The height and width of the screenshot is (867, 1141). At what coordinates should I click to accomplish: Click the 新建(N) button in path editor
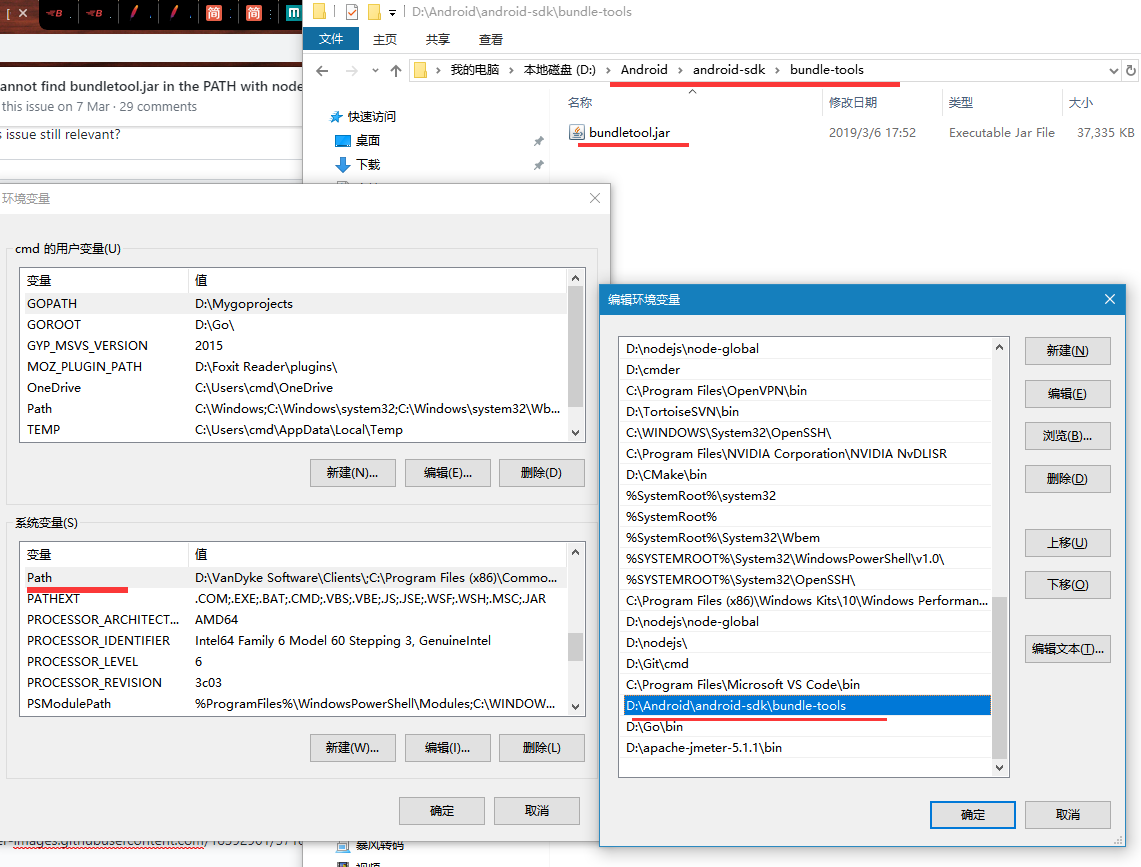point(1067,351)
